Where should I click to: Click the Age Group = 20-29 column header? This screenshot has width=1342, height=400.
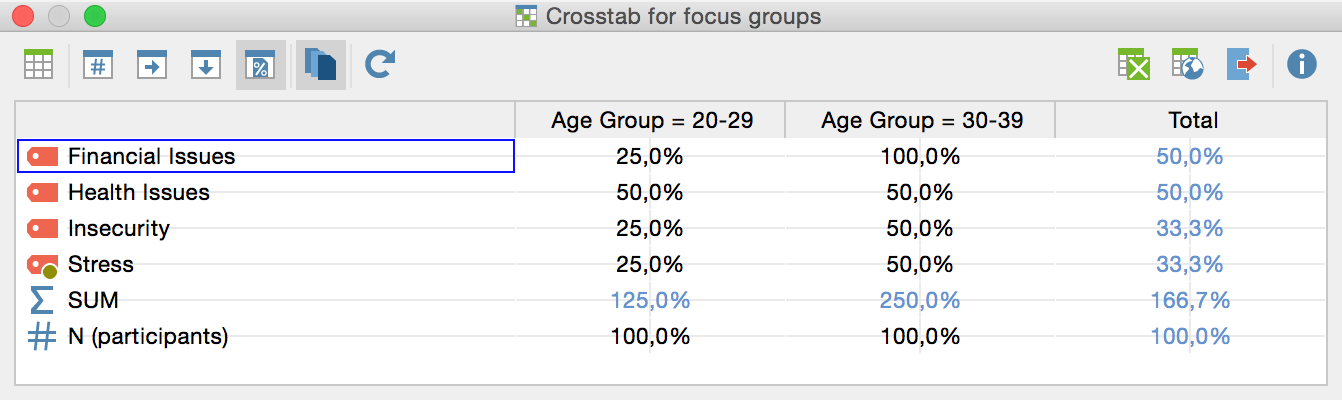(x=650, y=120)
